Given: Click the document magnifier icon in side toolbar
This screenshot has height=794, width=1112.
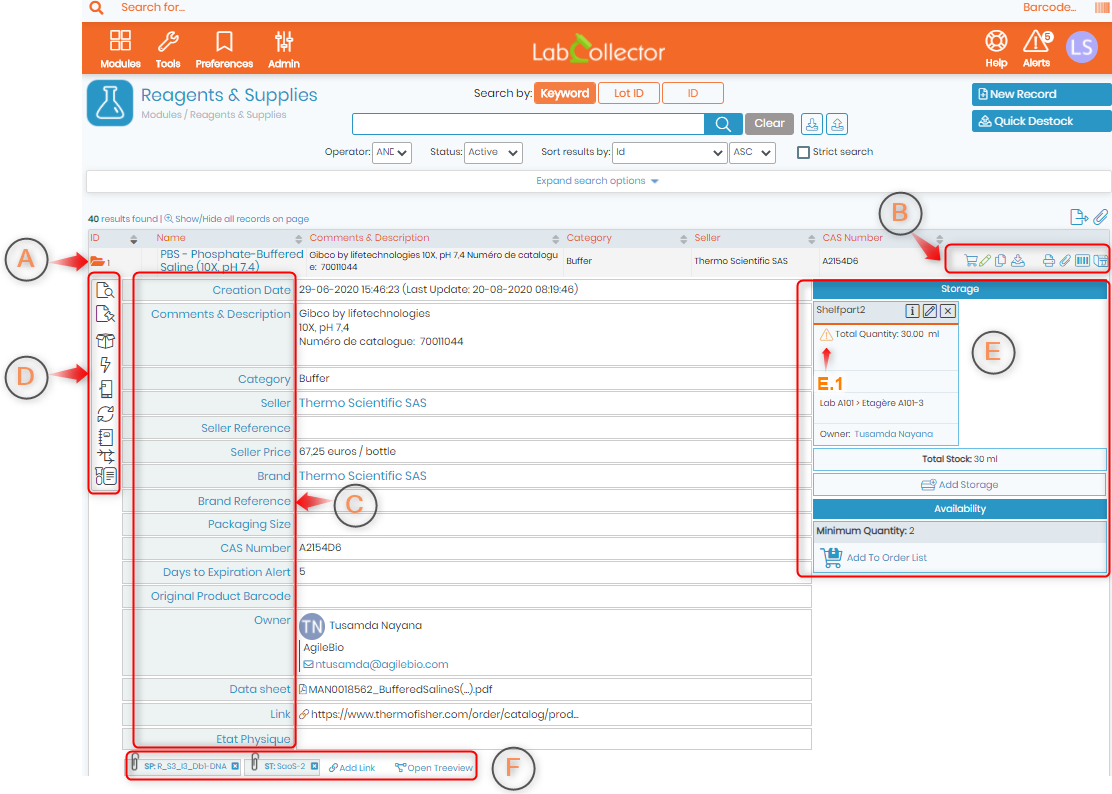Looking at the screenshot, I should tap(105, 291).
